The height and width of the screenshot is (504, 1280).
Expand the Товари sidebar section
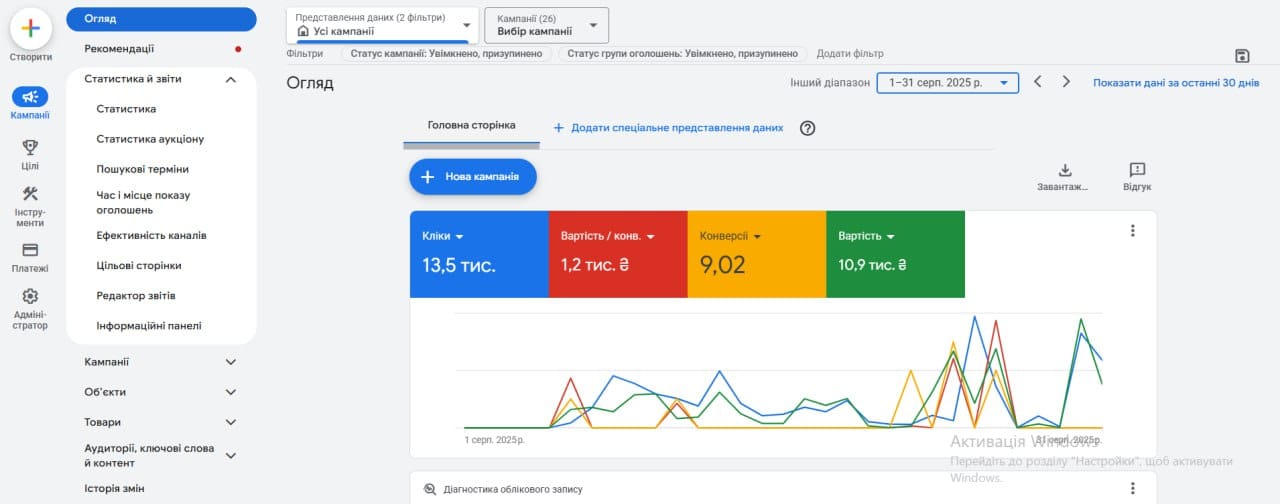pos(231,422)
